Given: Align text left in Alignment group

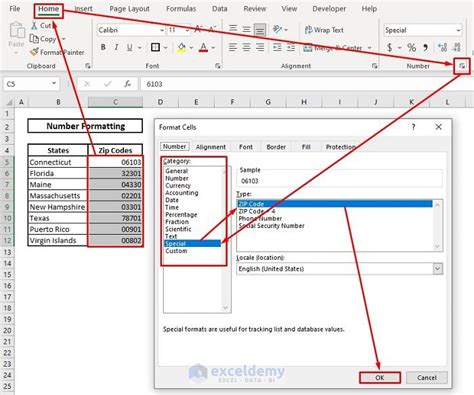Looking at the screenshot, I should click(x=233, y=47).
